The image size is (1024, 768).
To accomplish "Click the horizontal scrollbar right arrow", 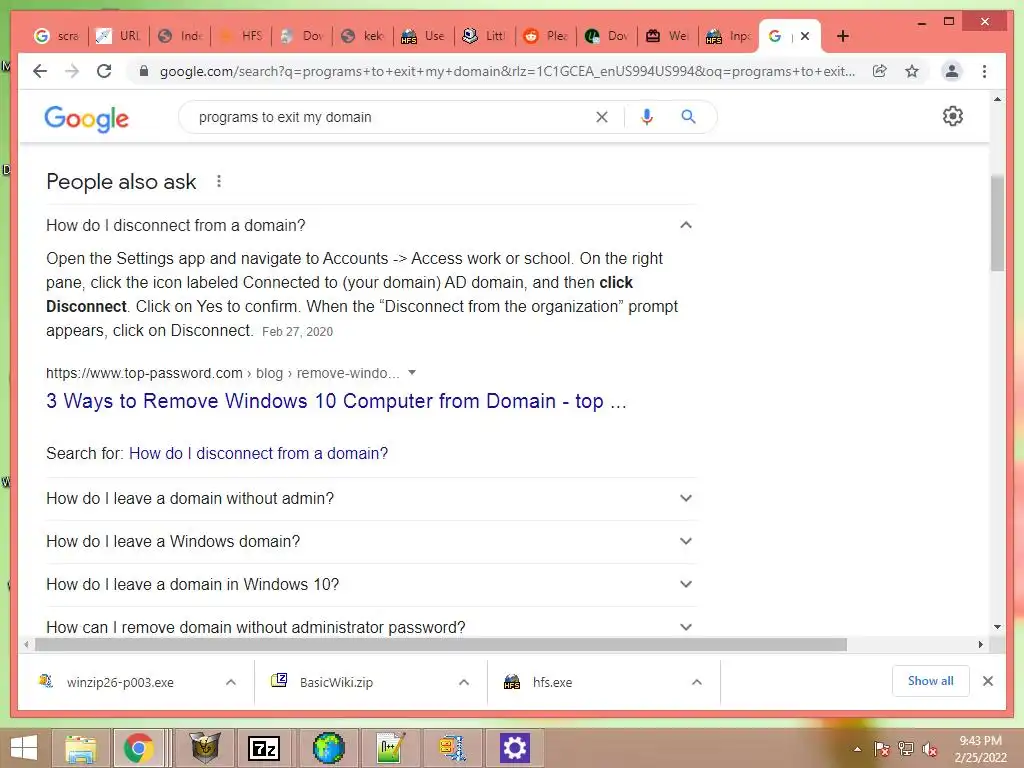I will pyautogui.click(x=980, y=645).
